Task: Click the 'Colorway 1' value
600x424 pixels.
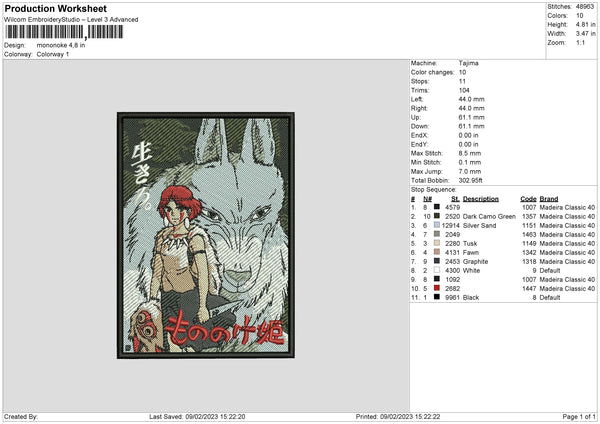Action: [53, 54]
